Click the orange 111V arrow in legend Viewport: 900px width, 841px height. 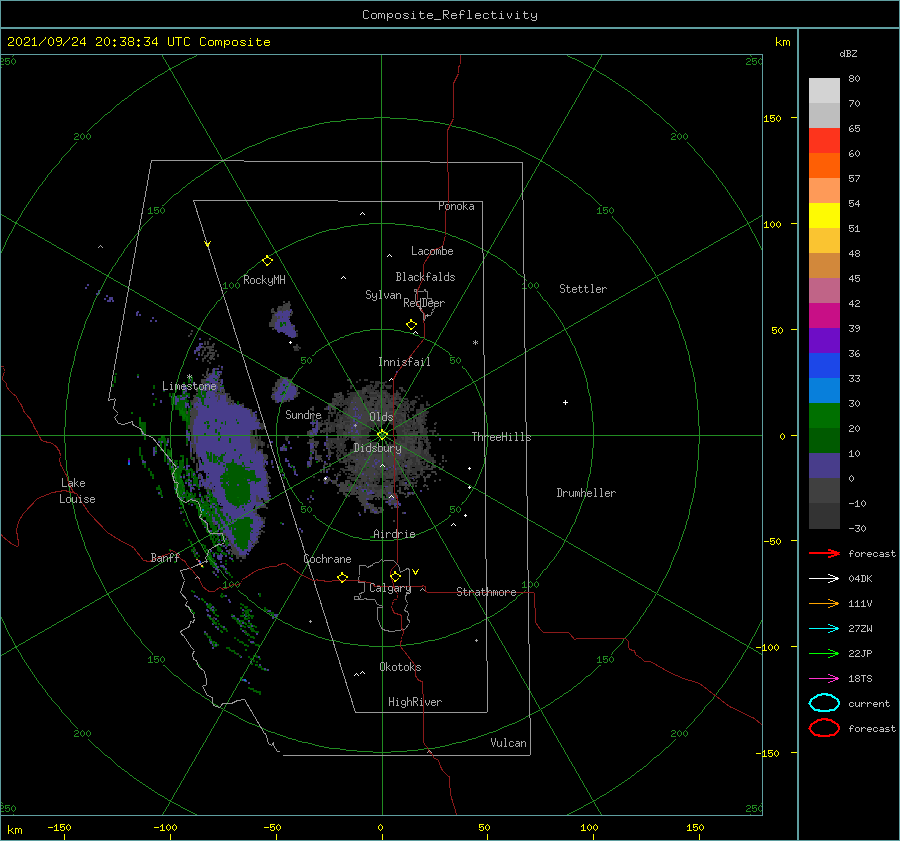pos(824,603)
